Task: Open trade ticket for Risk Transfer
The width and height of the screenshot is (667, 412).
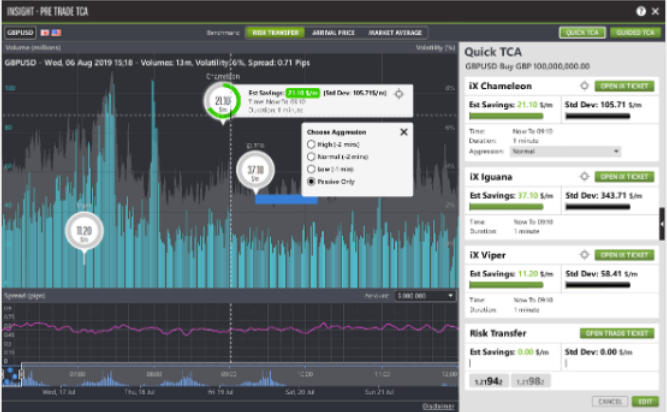Action: tap(617, 333)
